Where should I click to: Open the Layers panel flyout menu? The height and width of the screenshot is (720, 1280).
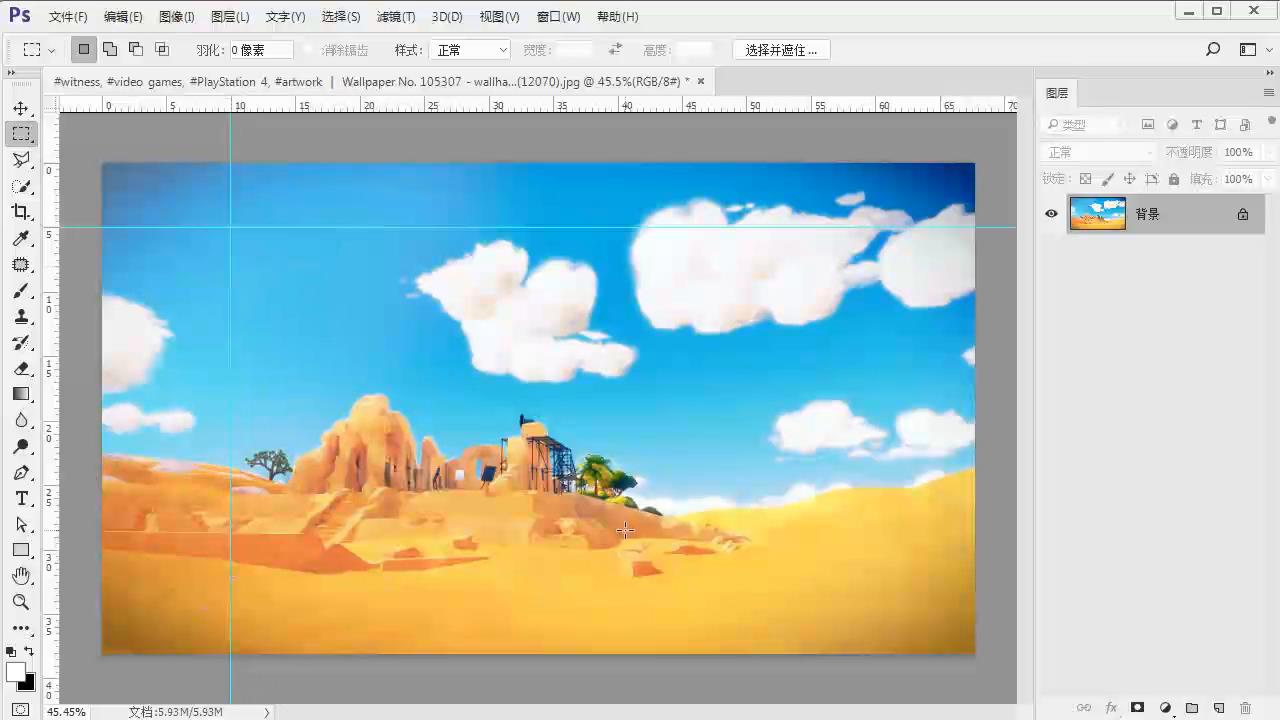[1269, 93]
